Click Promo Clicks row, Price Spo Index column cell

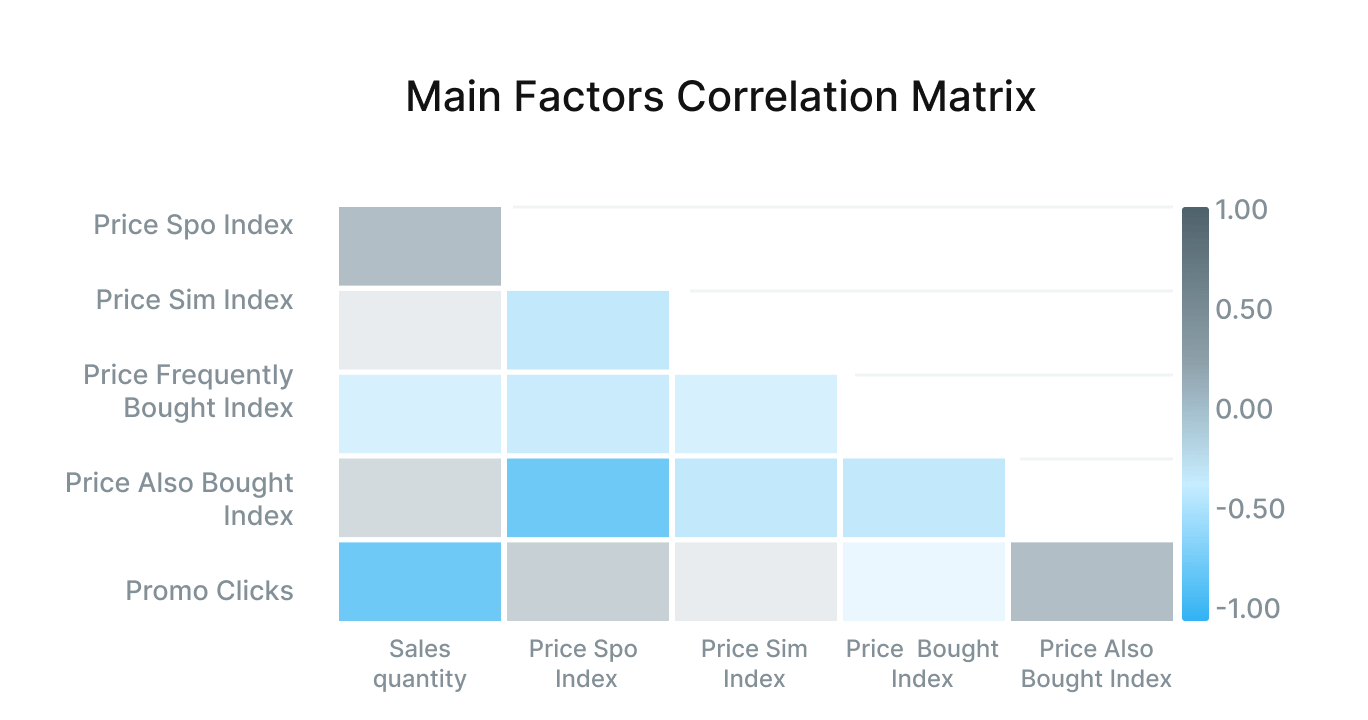click(588, 581)
